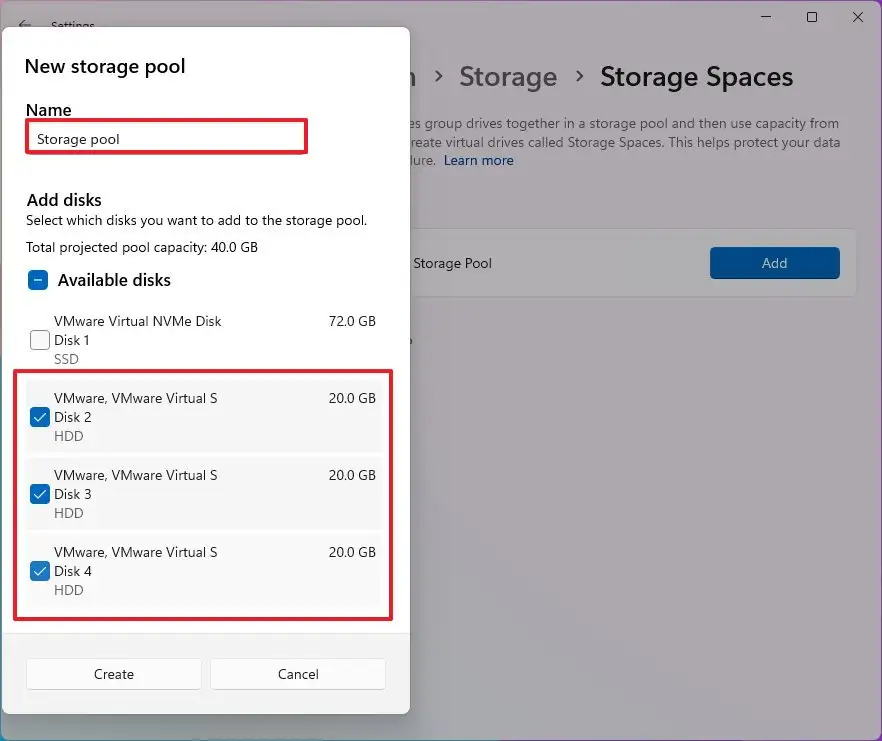Uncheck Disk 4 from the storage pool
882x741 pixels.
[x=39, y=570]
